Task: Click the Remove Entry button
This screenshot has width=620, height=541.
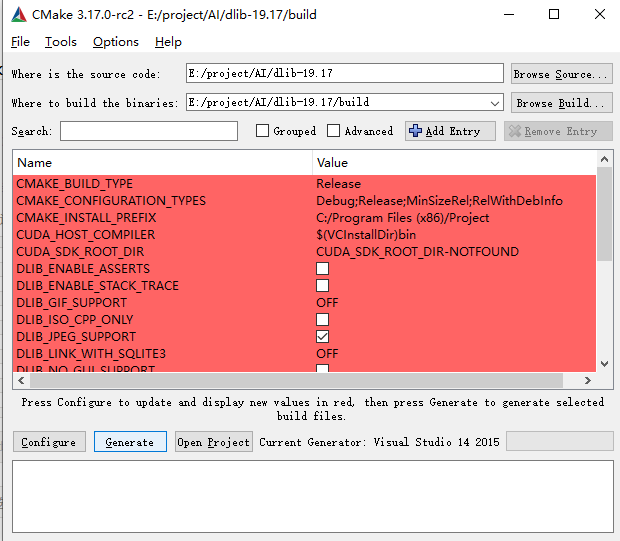Action: tap(558, 131)
